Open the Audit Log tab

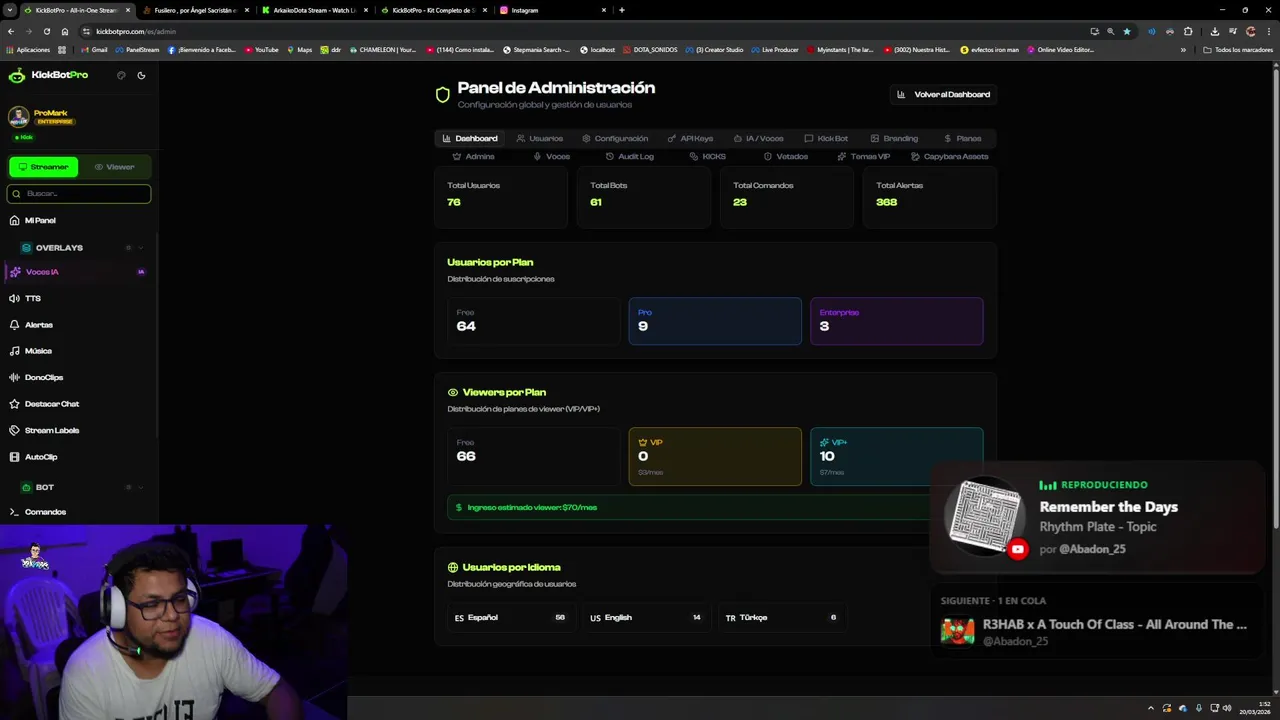point(629,156)
